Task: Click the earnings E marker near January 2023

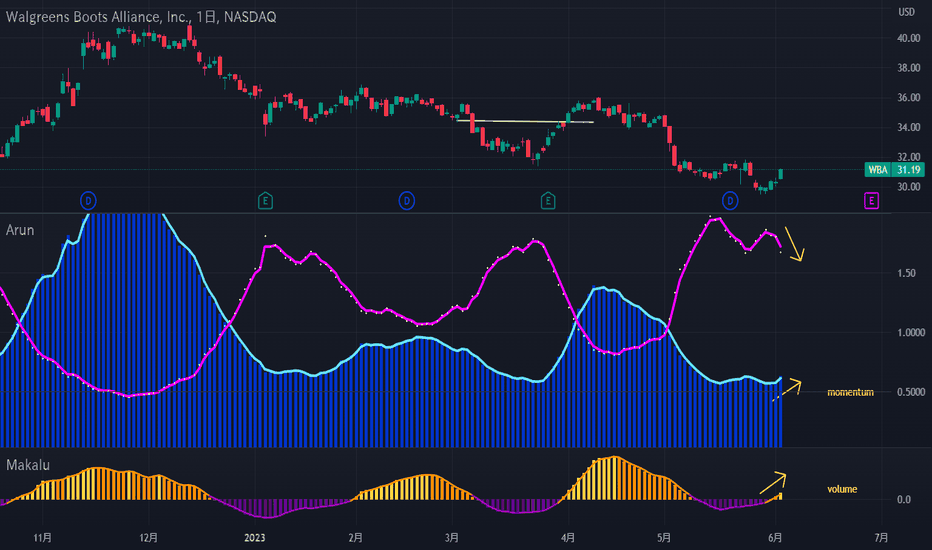Action: click(x=266, y=201)
